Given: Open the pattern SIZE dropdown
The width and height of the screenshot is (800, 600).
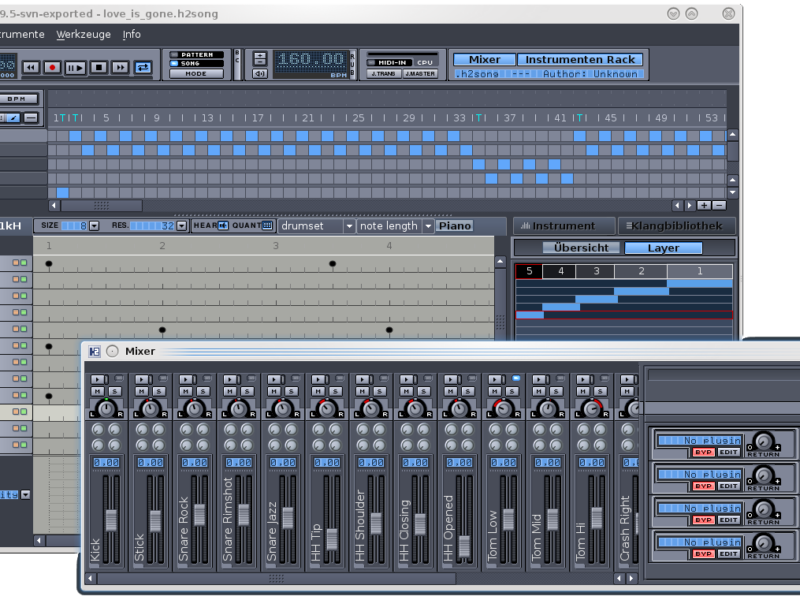Looking at the screenshot, I should point(94,226).
